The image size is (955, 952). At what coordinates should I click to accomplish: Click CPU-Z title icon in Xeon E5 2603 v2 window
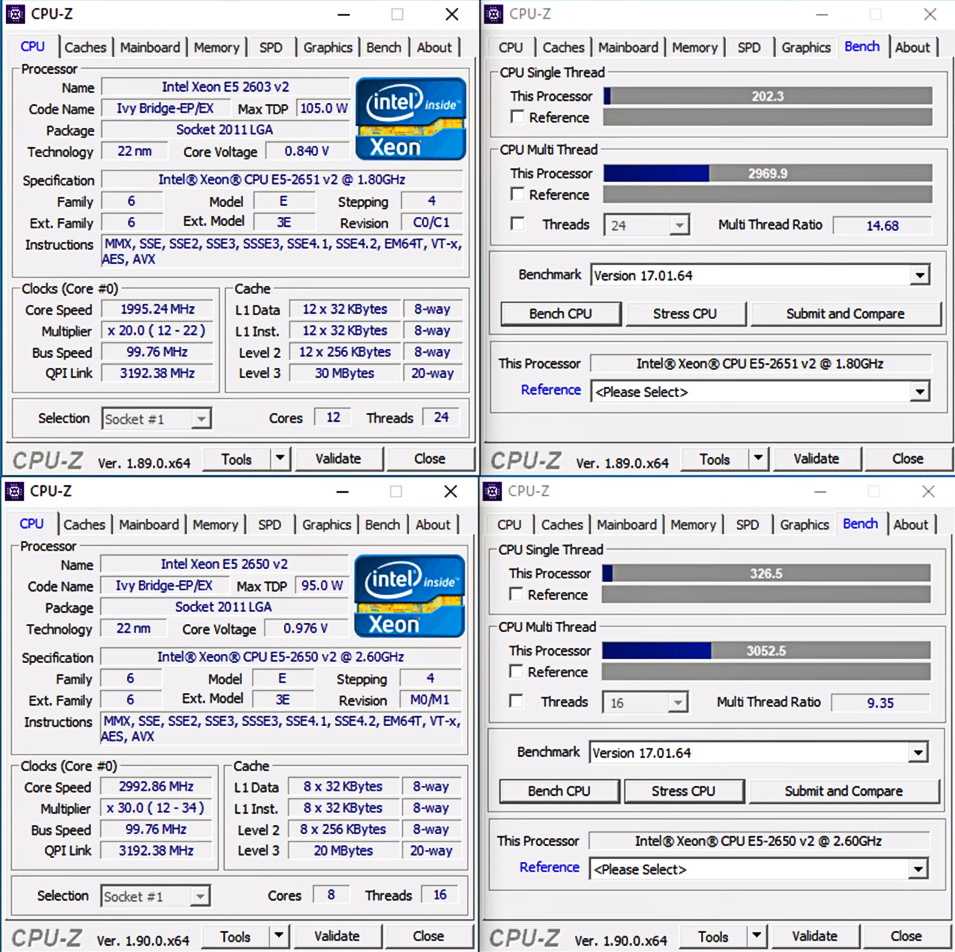(x=15, y=14)
